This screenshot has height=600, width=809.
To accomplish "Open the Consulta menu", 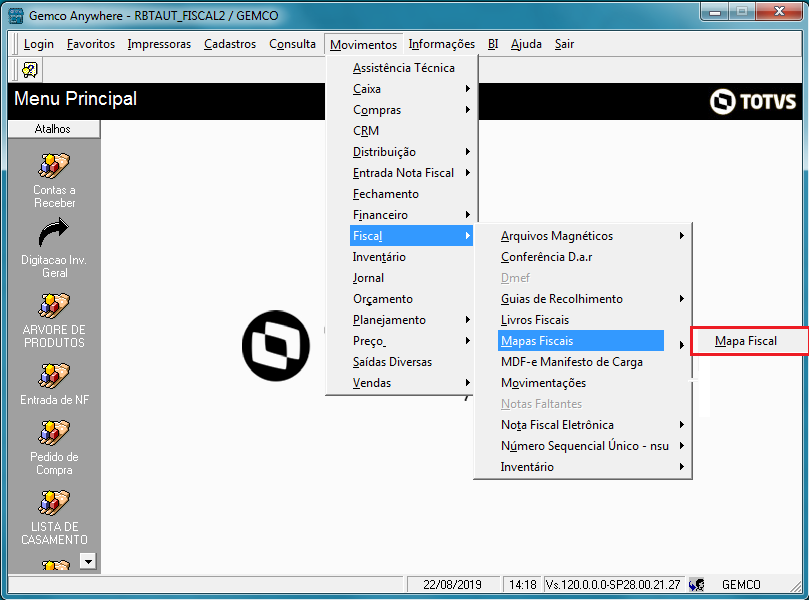I will click(x=292, y=44).
